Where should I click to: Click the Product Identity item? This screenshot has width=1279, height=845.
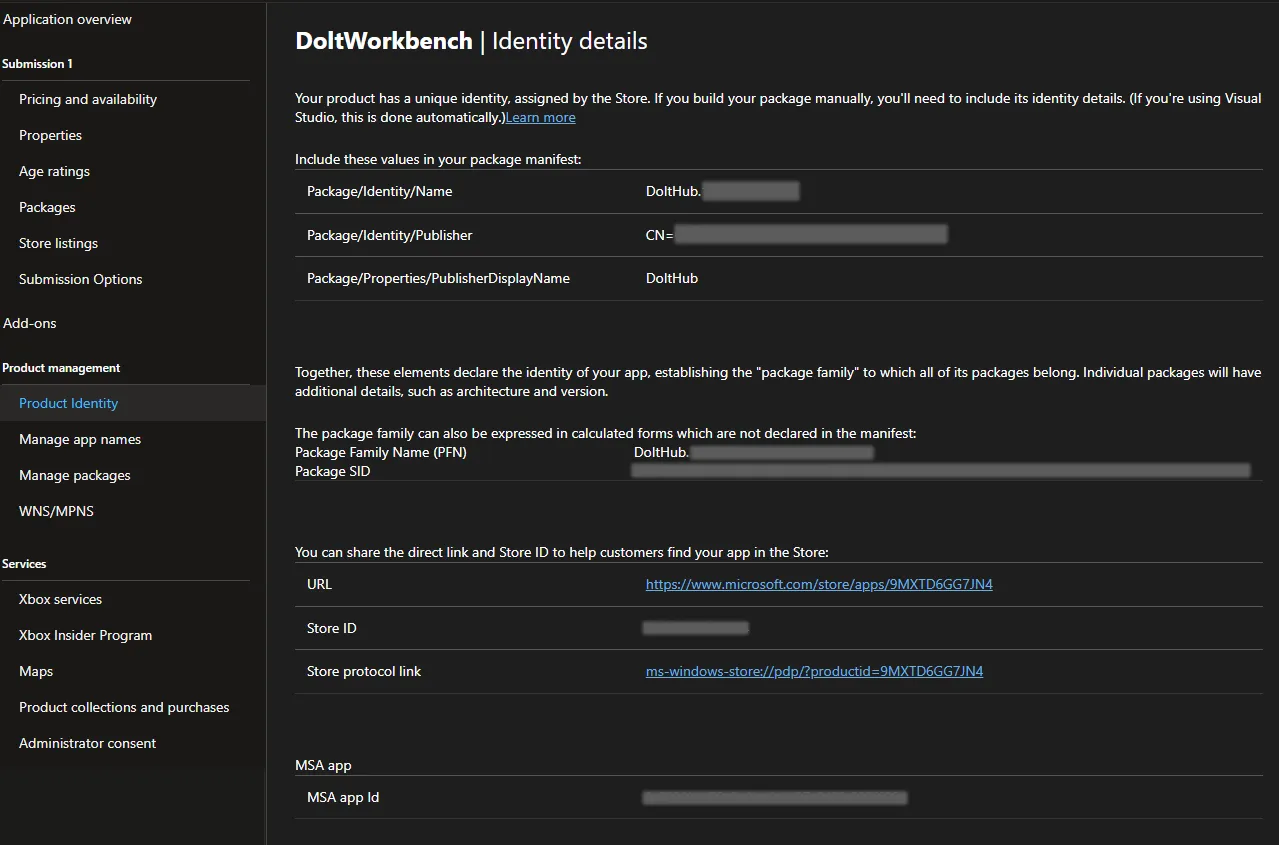point(68,403)
